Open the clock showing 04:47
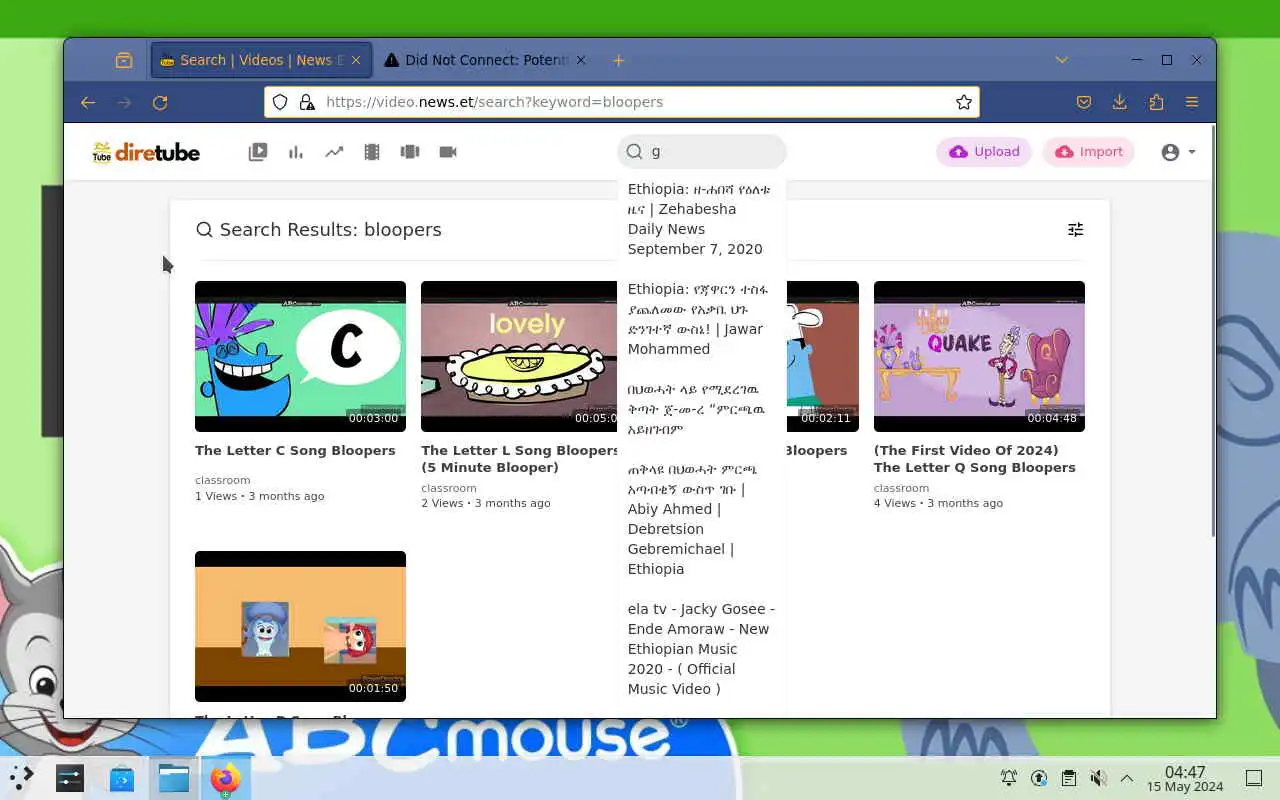This screenshot has height=800, width=1280. click(1185, 778)
